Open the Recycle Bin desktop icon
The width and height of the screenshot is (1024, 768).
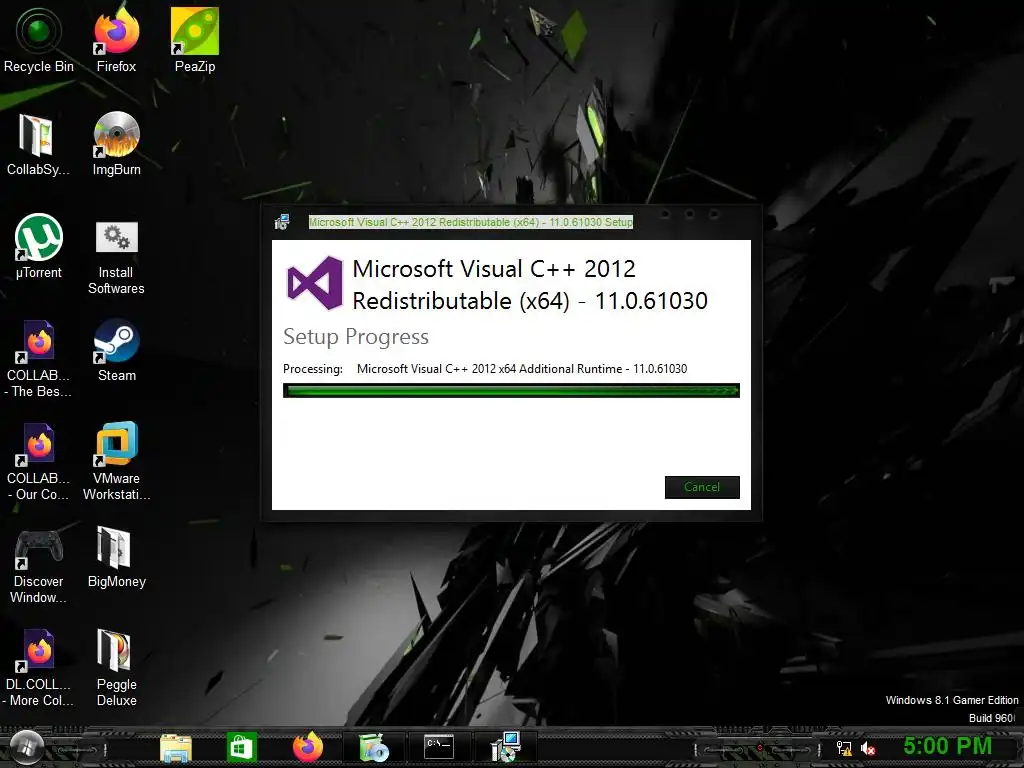pyautogui.click(x=39, y=39)
